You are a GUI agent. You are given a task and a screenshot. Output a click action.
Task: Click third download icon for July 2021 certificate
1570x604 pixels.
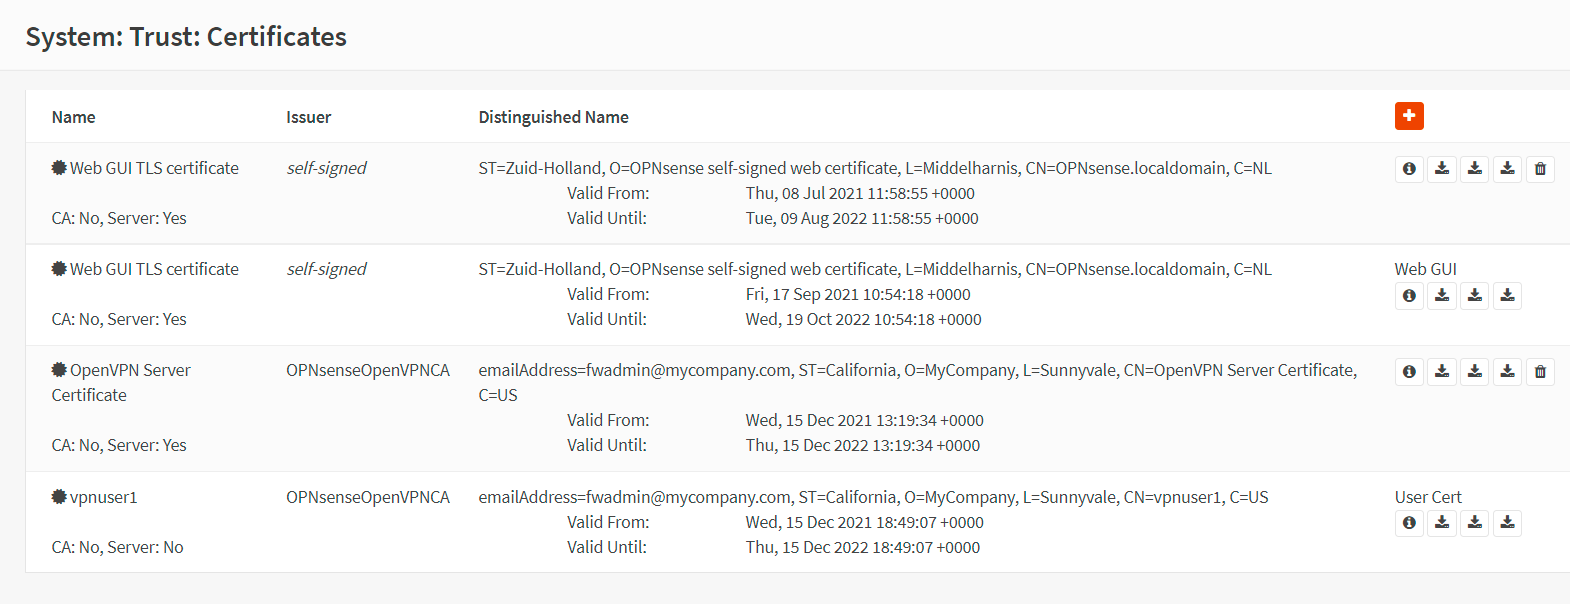[x=1507, y=169]
